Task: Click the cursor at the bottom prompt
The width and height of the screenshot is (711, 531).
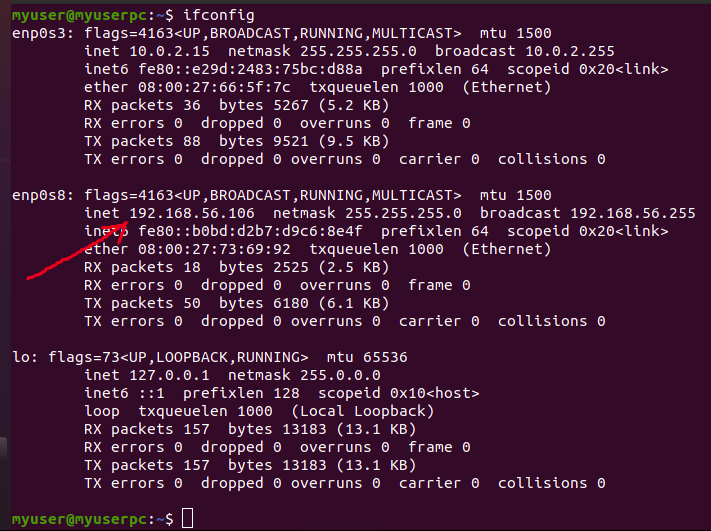Action: point(187,519)
